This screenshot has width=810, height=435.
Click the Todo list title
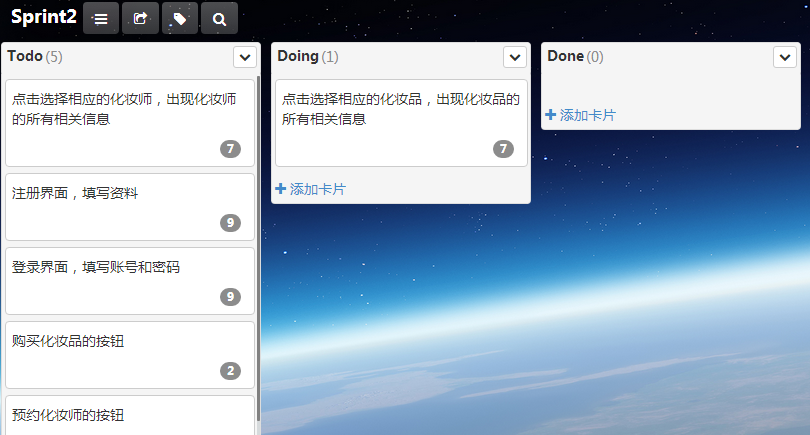coord(25,56)
